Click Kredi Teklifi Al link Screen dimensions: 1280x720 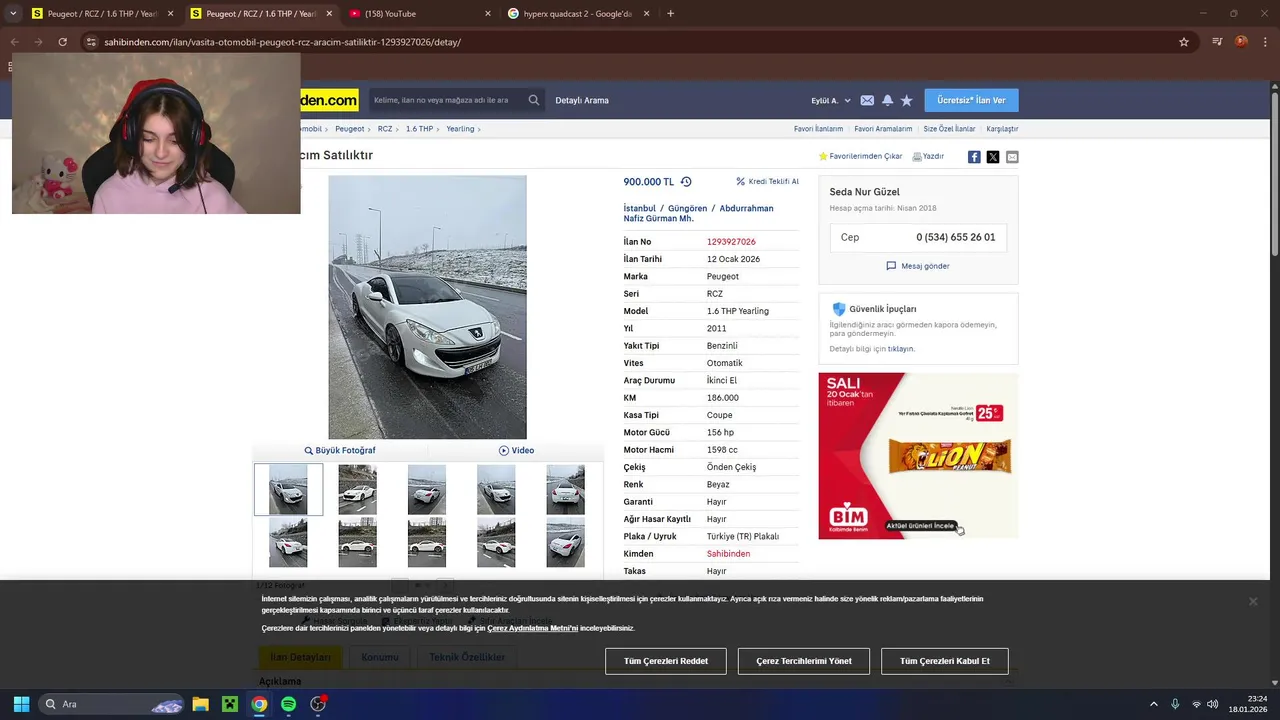(768, 182)
